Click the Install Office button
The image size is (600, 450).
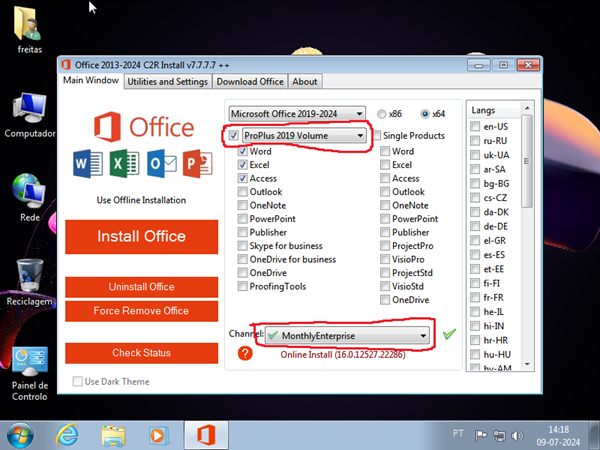[x=142, y=236]
